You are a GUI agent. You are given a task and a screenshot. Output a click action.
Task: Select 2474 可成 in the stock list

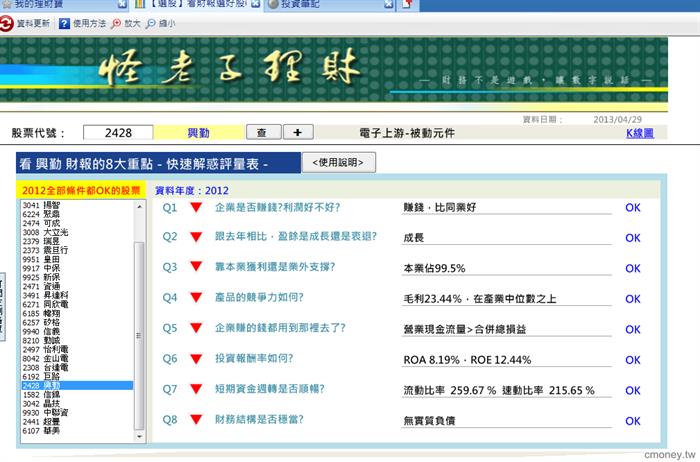click(x=78, y=223)
